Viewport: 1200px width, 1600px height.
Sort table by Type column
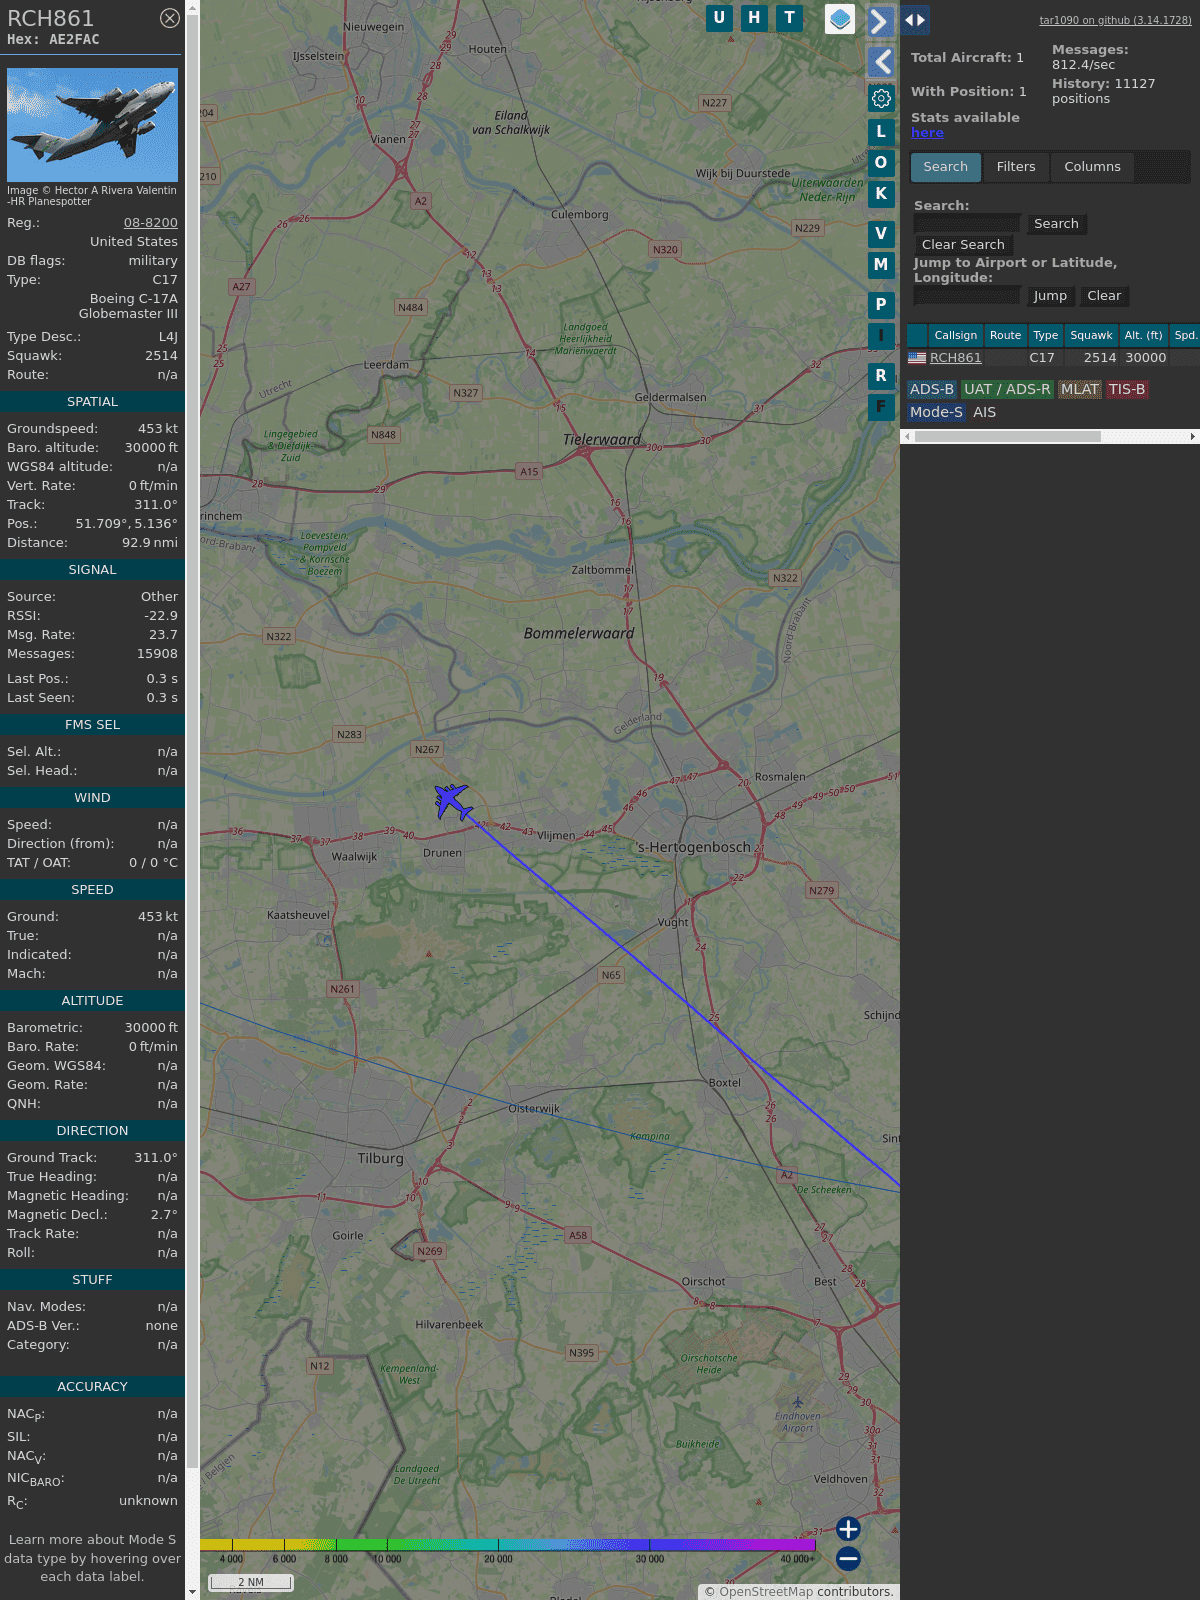pyautogui.click(x=1045, y=336)
